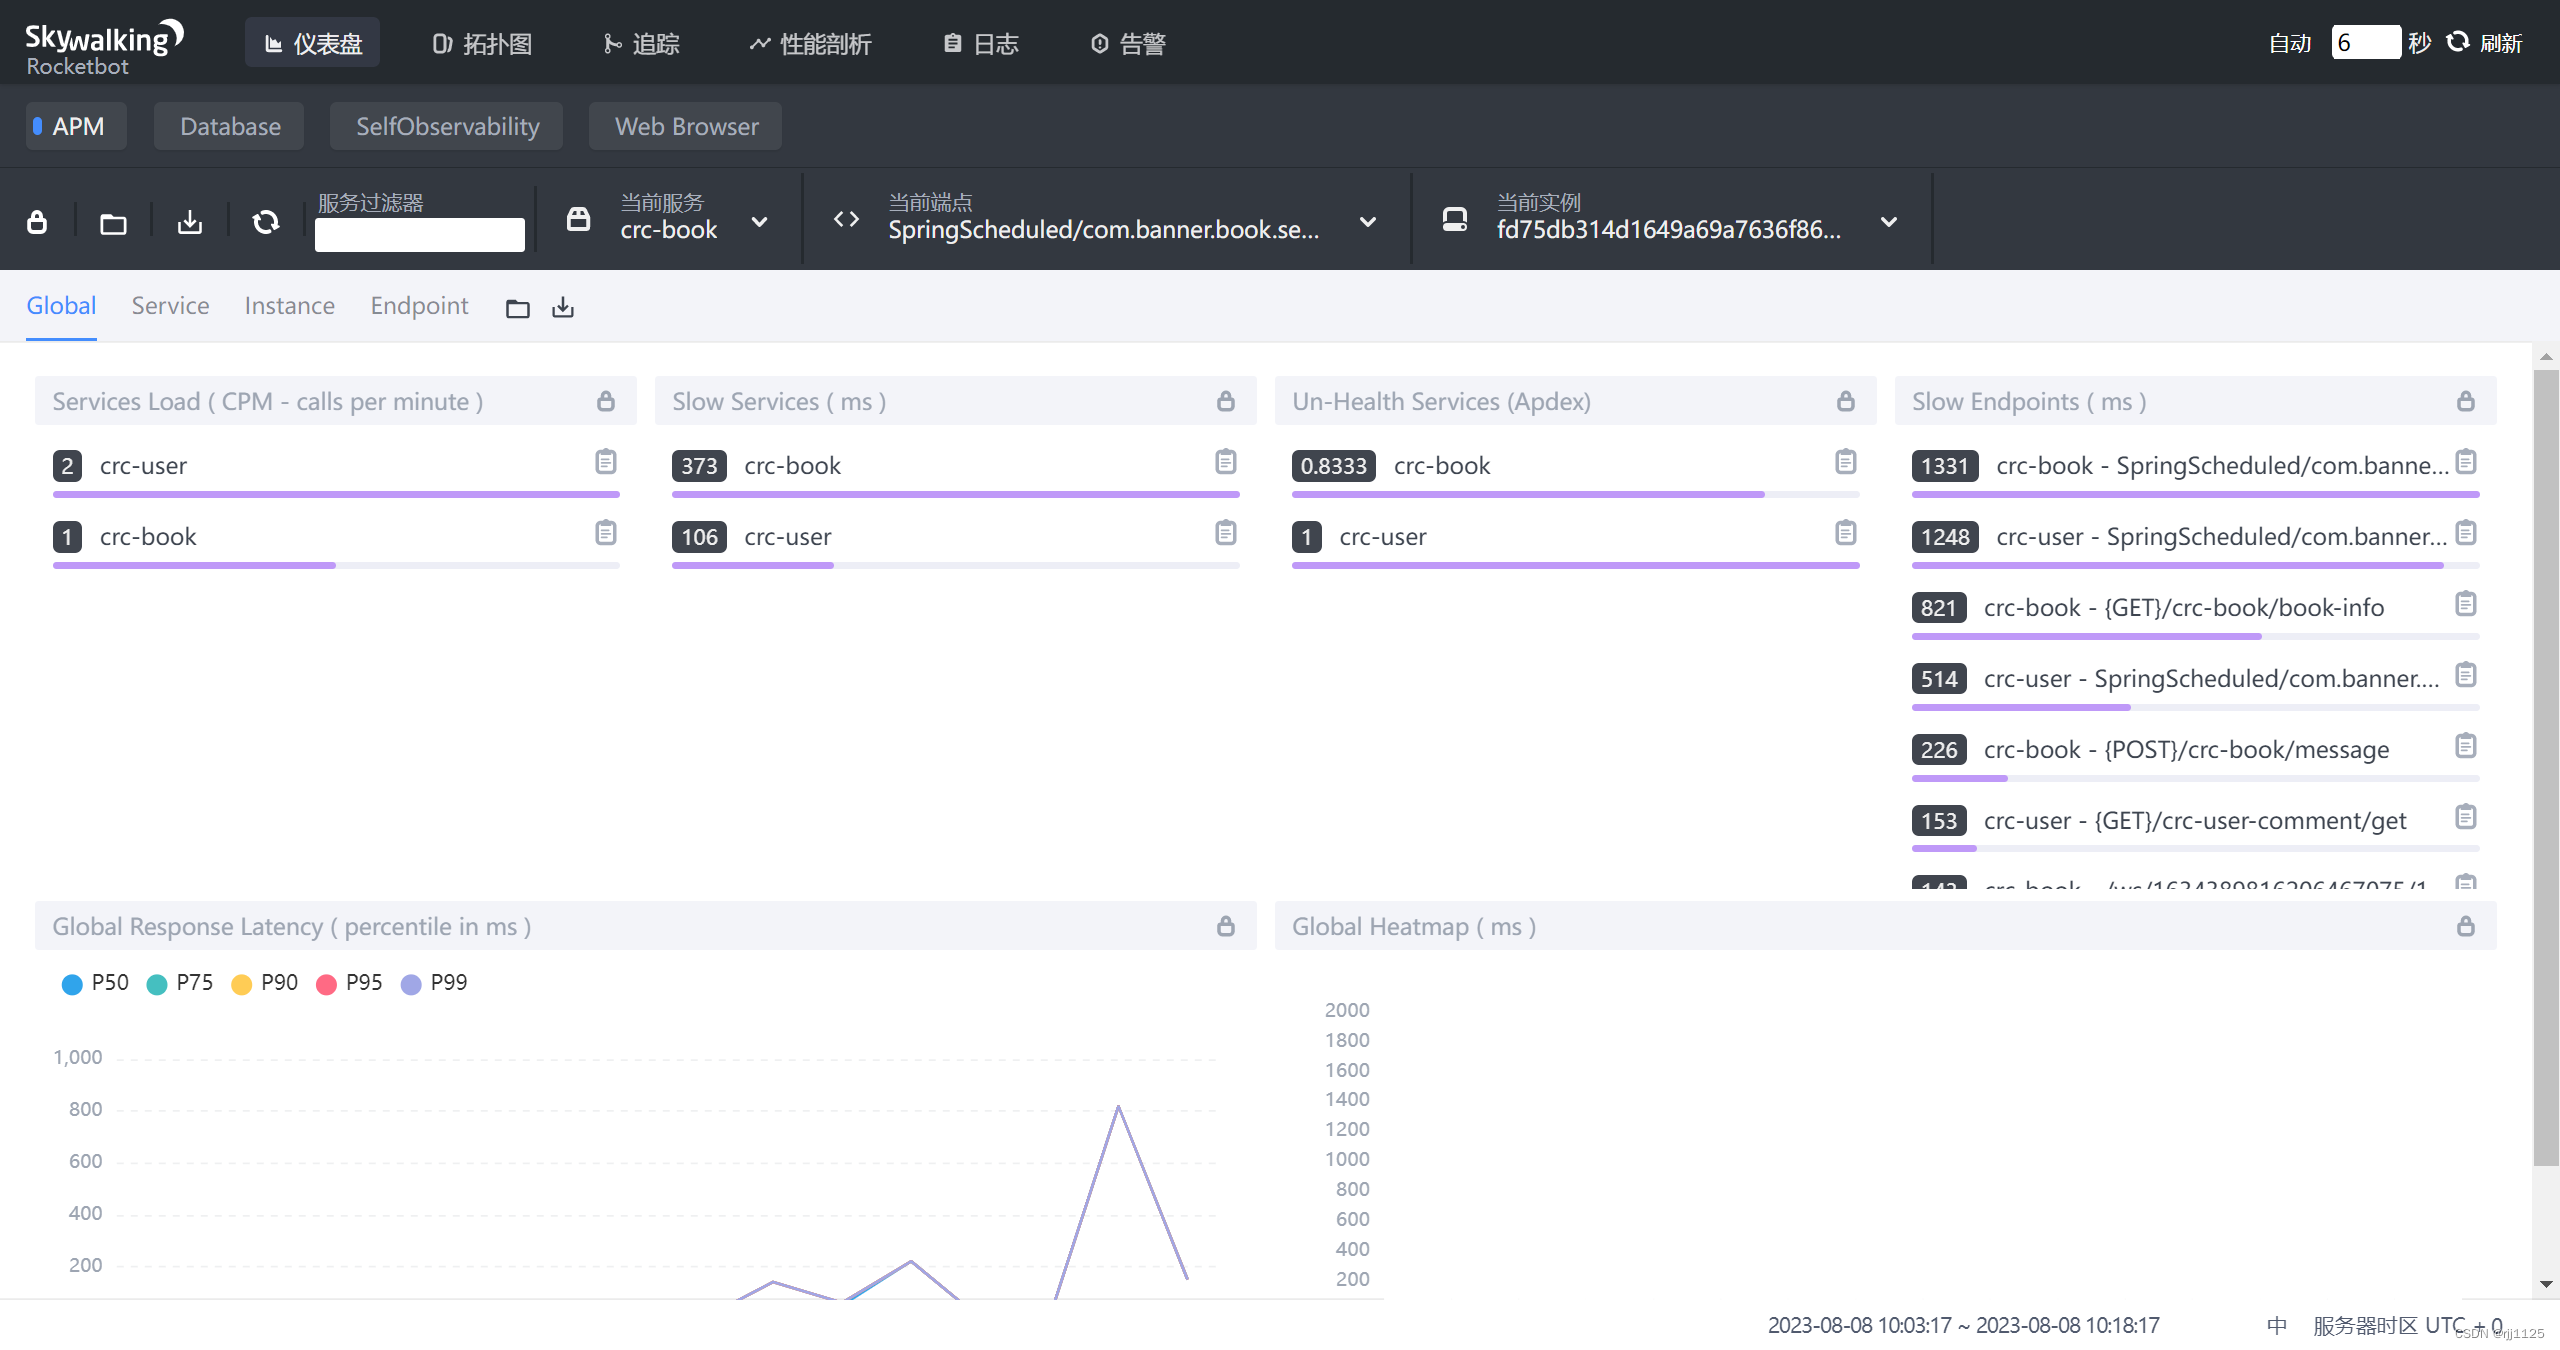Select the Web Browser dashboard group
2560x1350 pixels.
click(x=685, y=126)
